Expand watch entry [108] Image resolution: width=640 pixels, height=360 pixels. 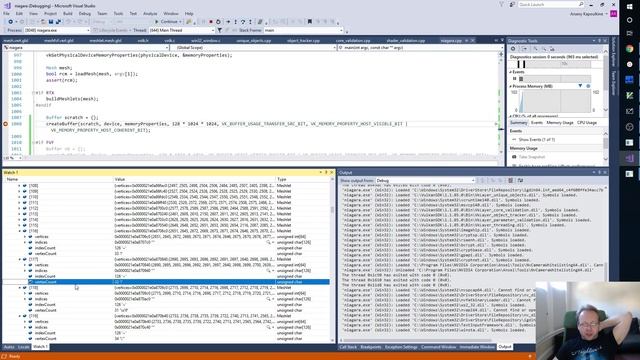19,186
